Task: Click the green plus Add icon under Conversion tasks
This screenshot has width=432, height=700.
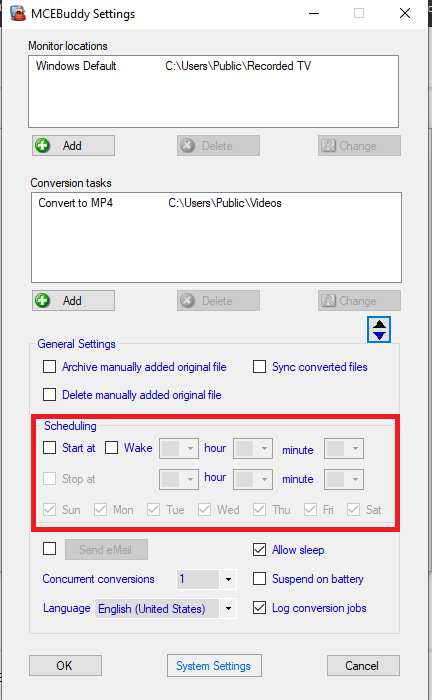Action: click(x=43, y=300)
